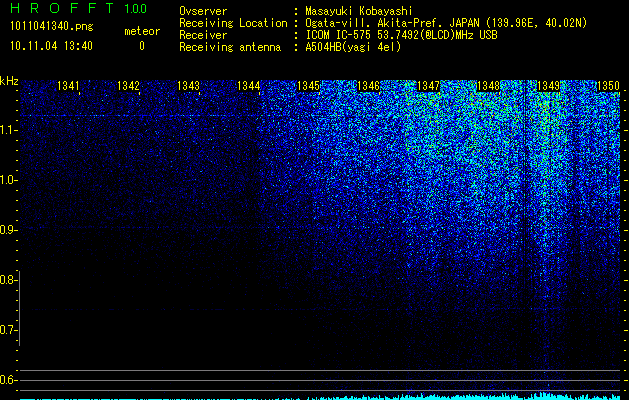
Task: Click the 1349 time marker
Action: [x=549, y=86]
